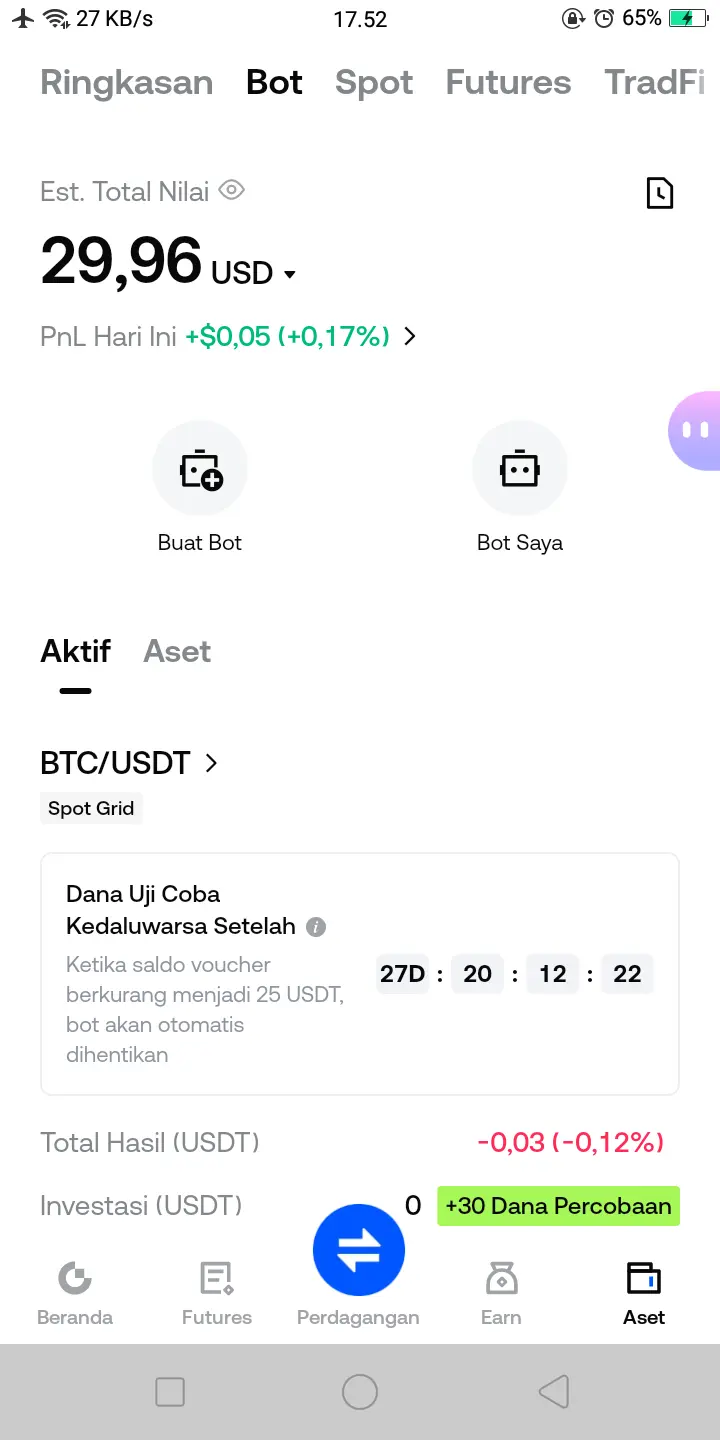Image resolution: width=720 pixels, height=1440 pixels.
Task: Tap the Android back navigation button
Action: [553, 1391]
